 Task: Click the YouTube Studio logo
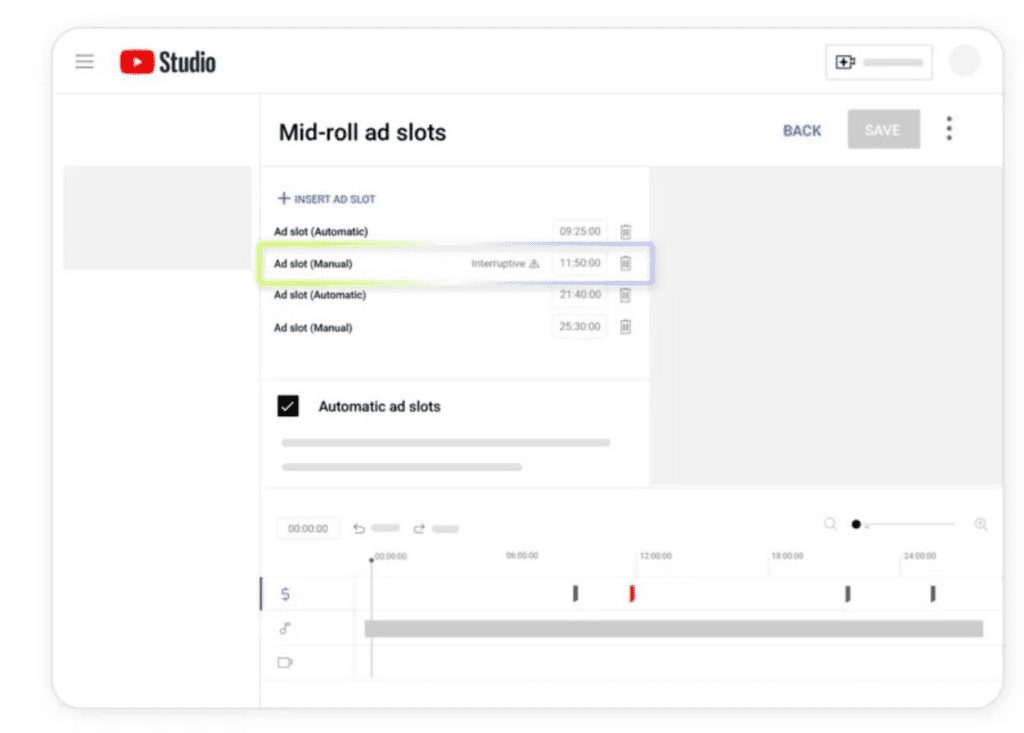168,62
